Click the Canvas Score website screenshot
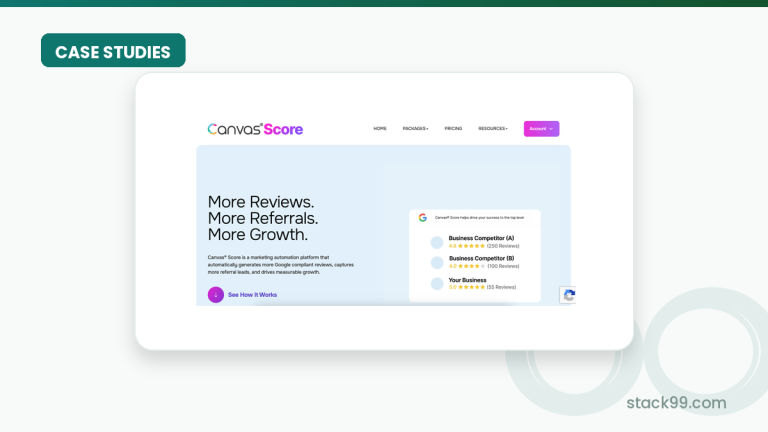 tap(384, 211)
